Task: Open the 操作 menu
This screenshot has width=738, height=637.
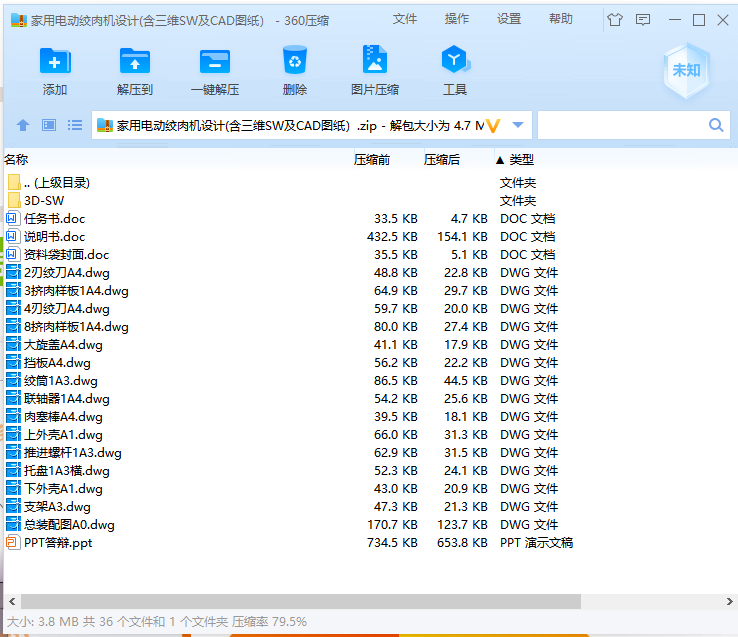Action: tap(457, 19)
